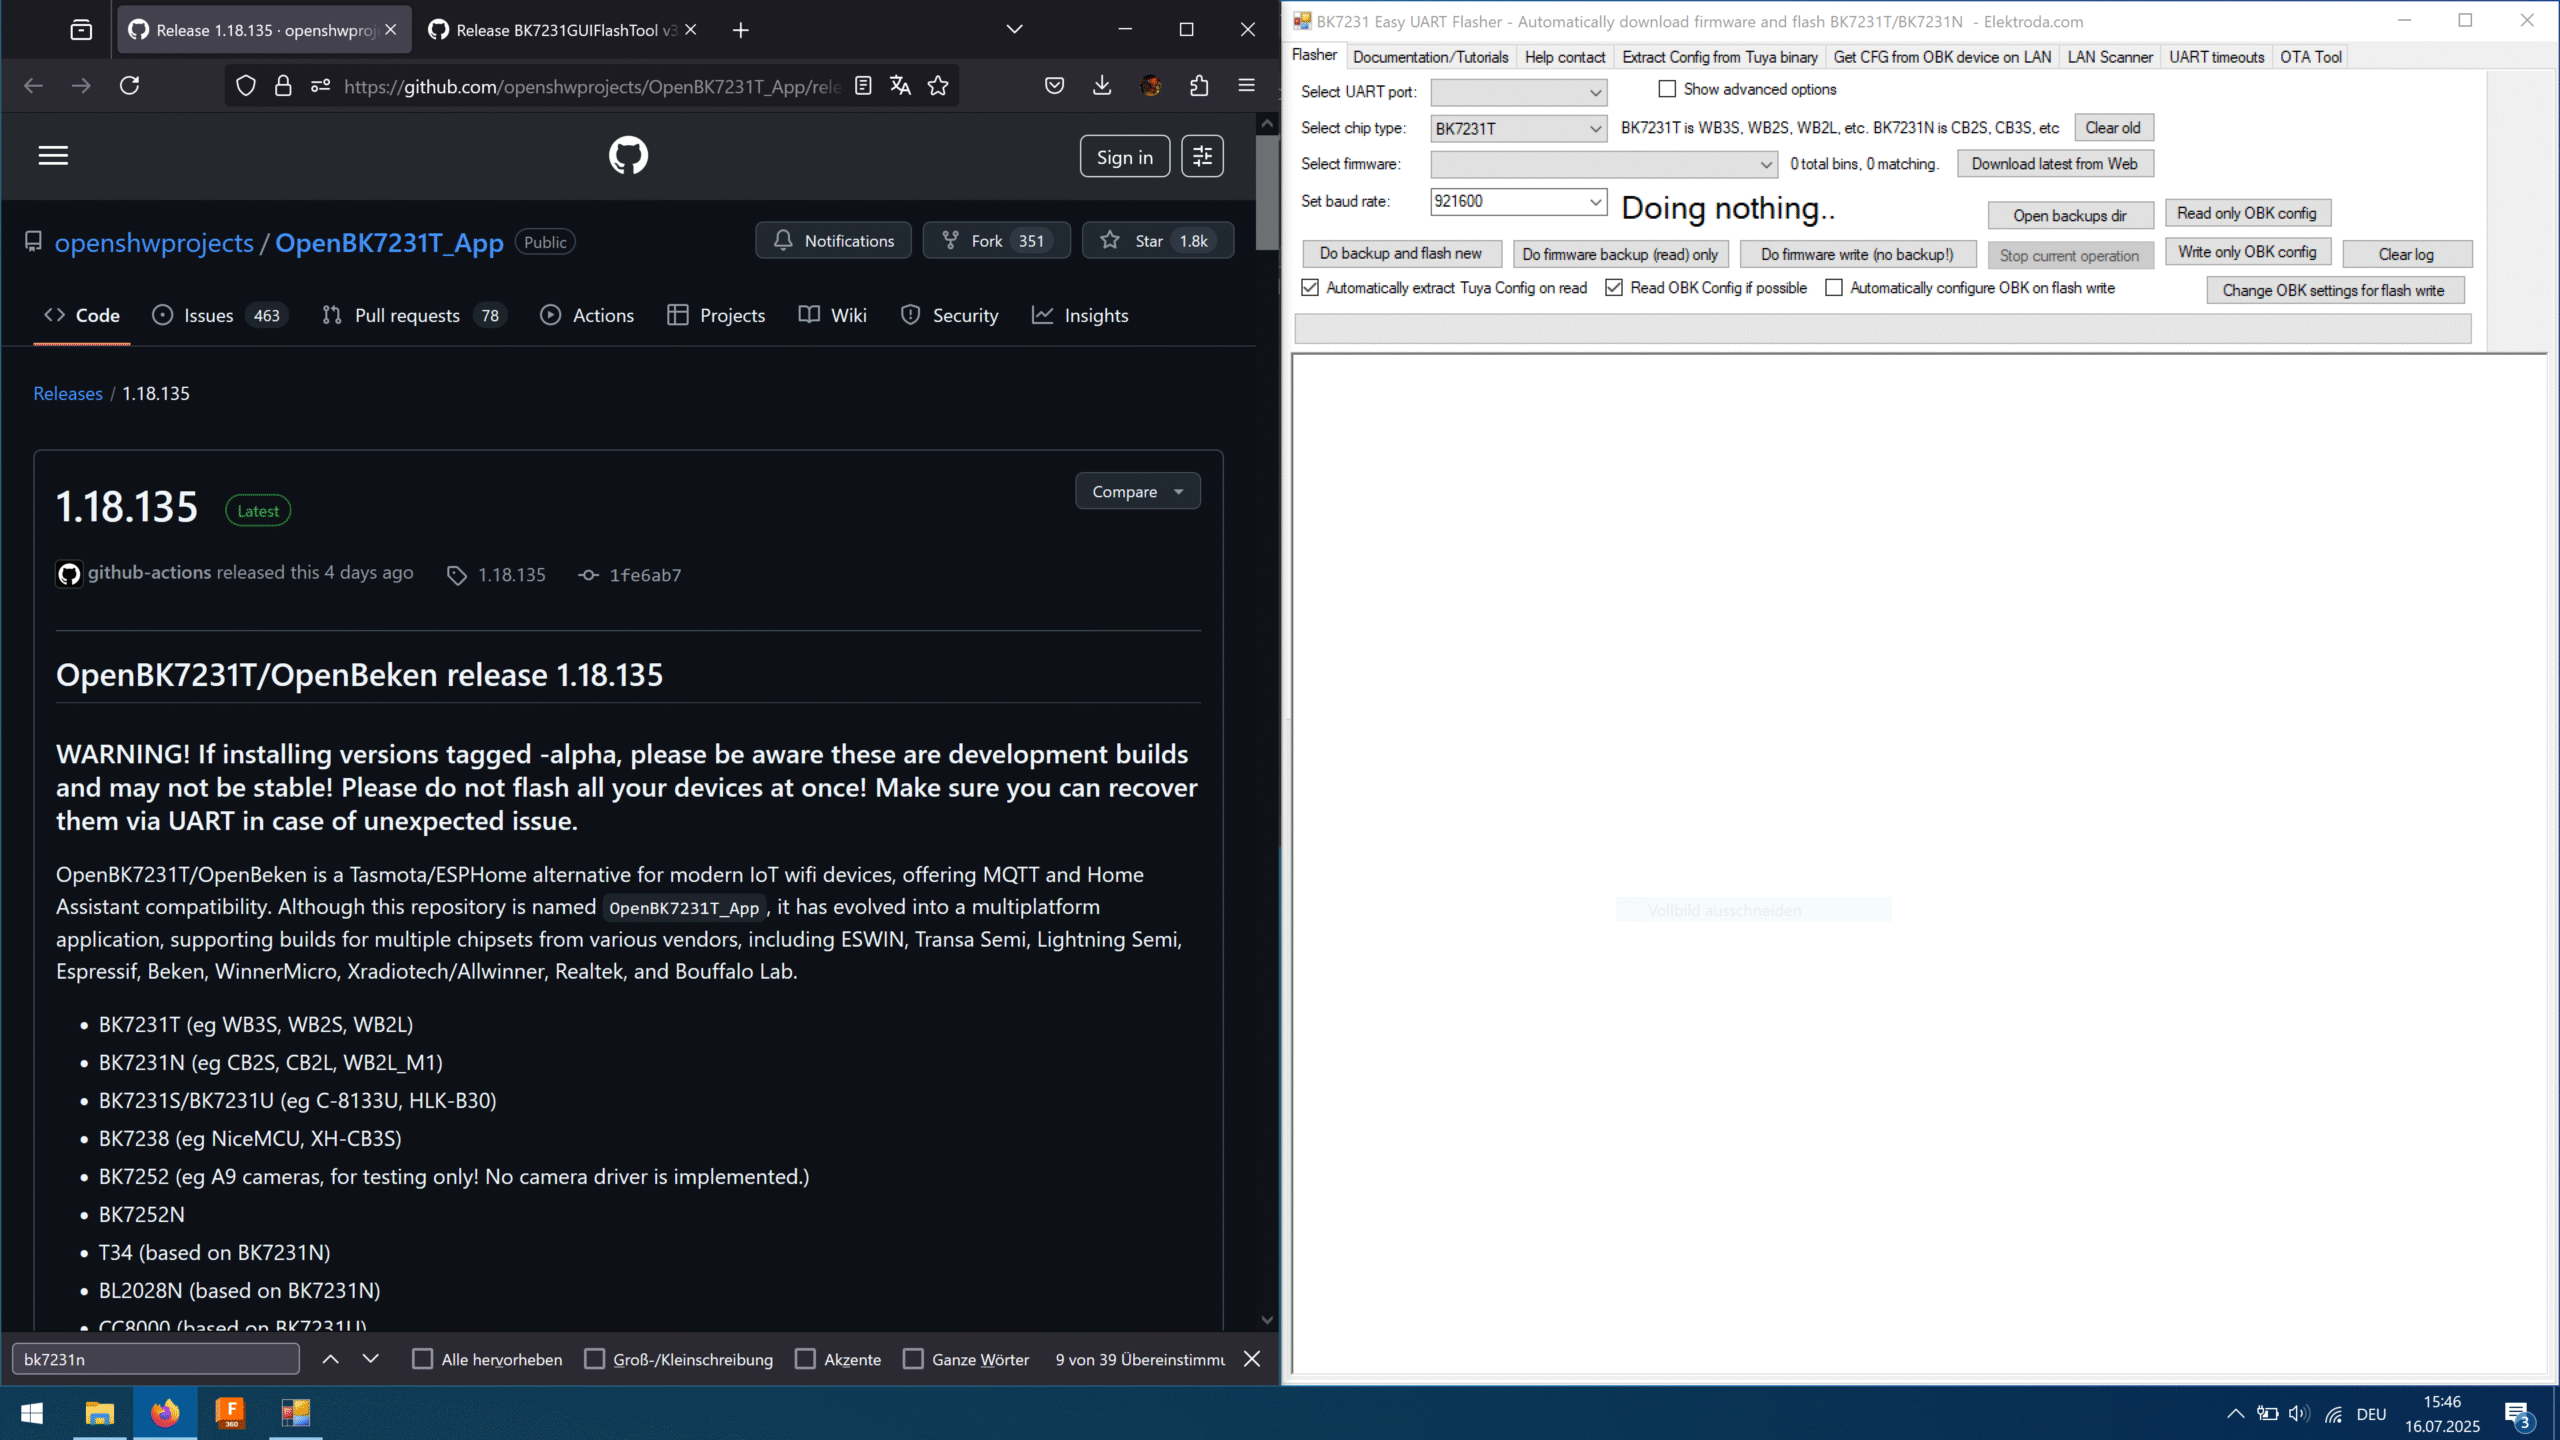Click the Firefox URL address field
2560x1440 pixels.
pyautogui.click(x=592, y=86)
